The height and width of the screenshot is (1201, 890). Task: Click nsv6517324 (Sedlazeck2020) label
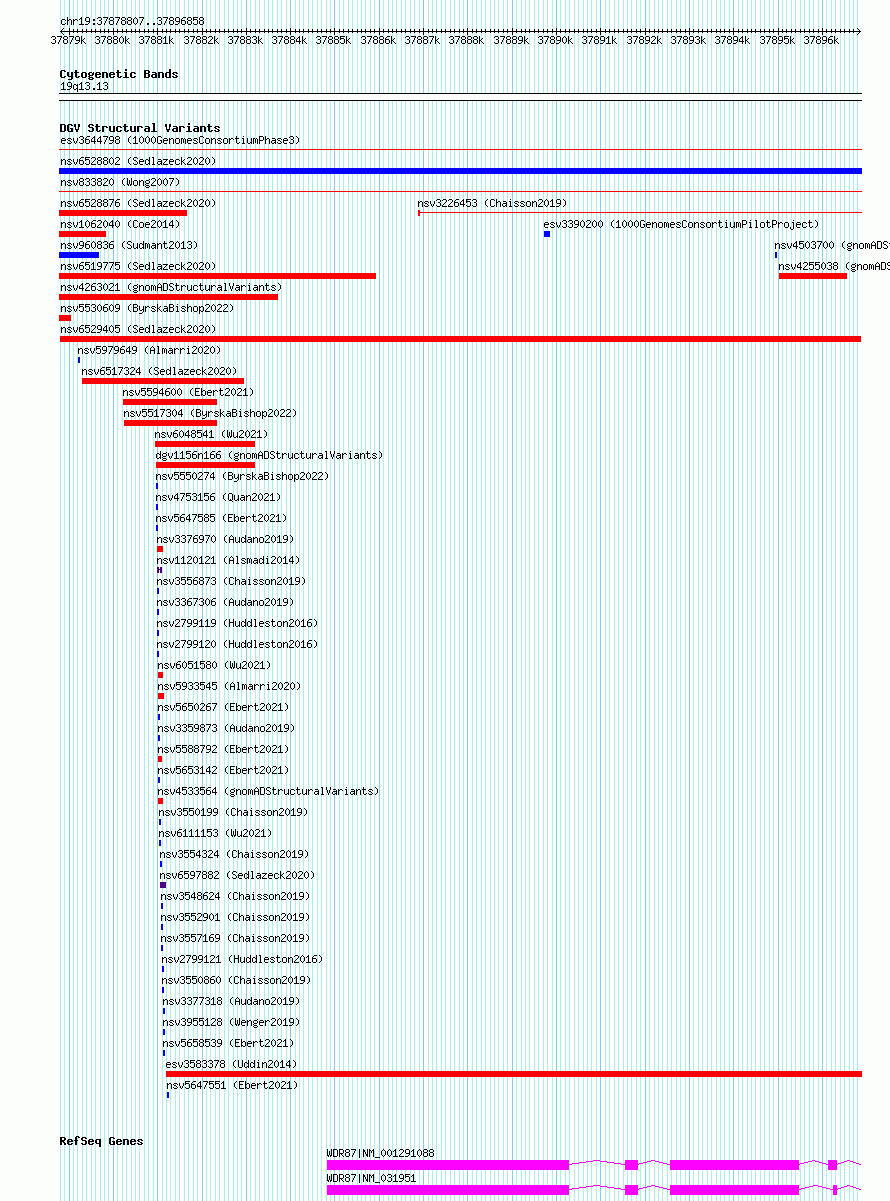click(159, 372)
